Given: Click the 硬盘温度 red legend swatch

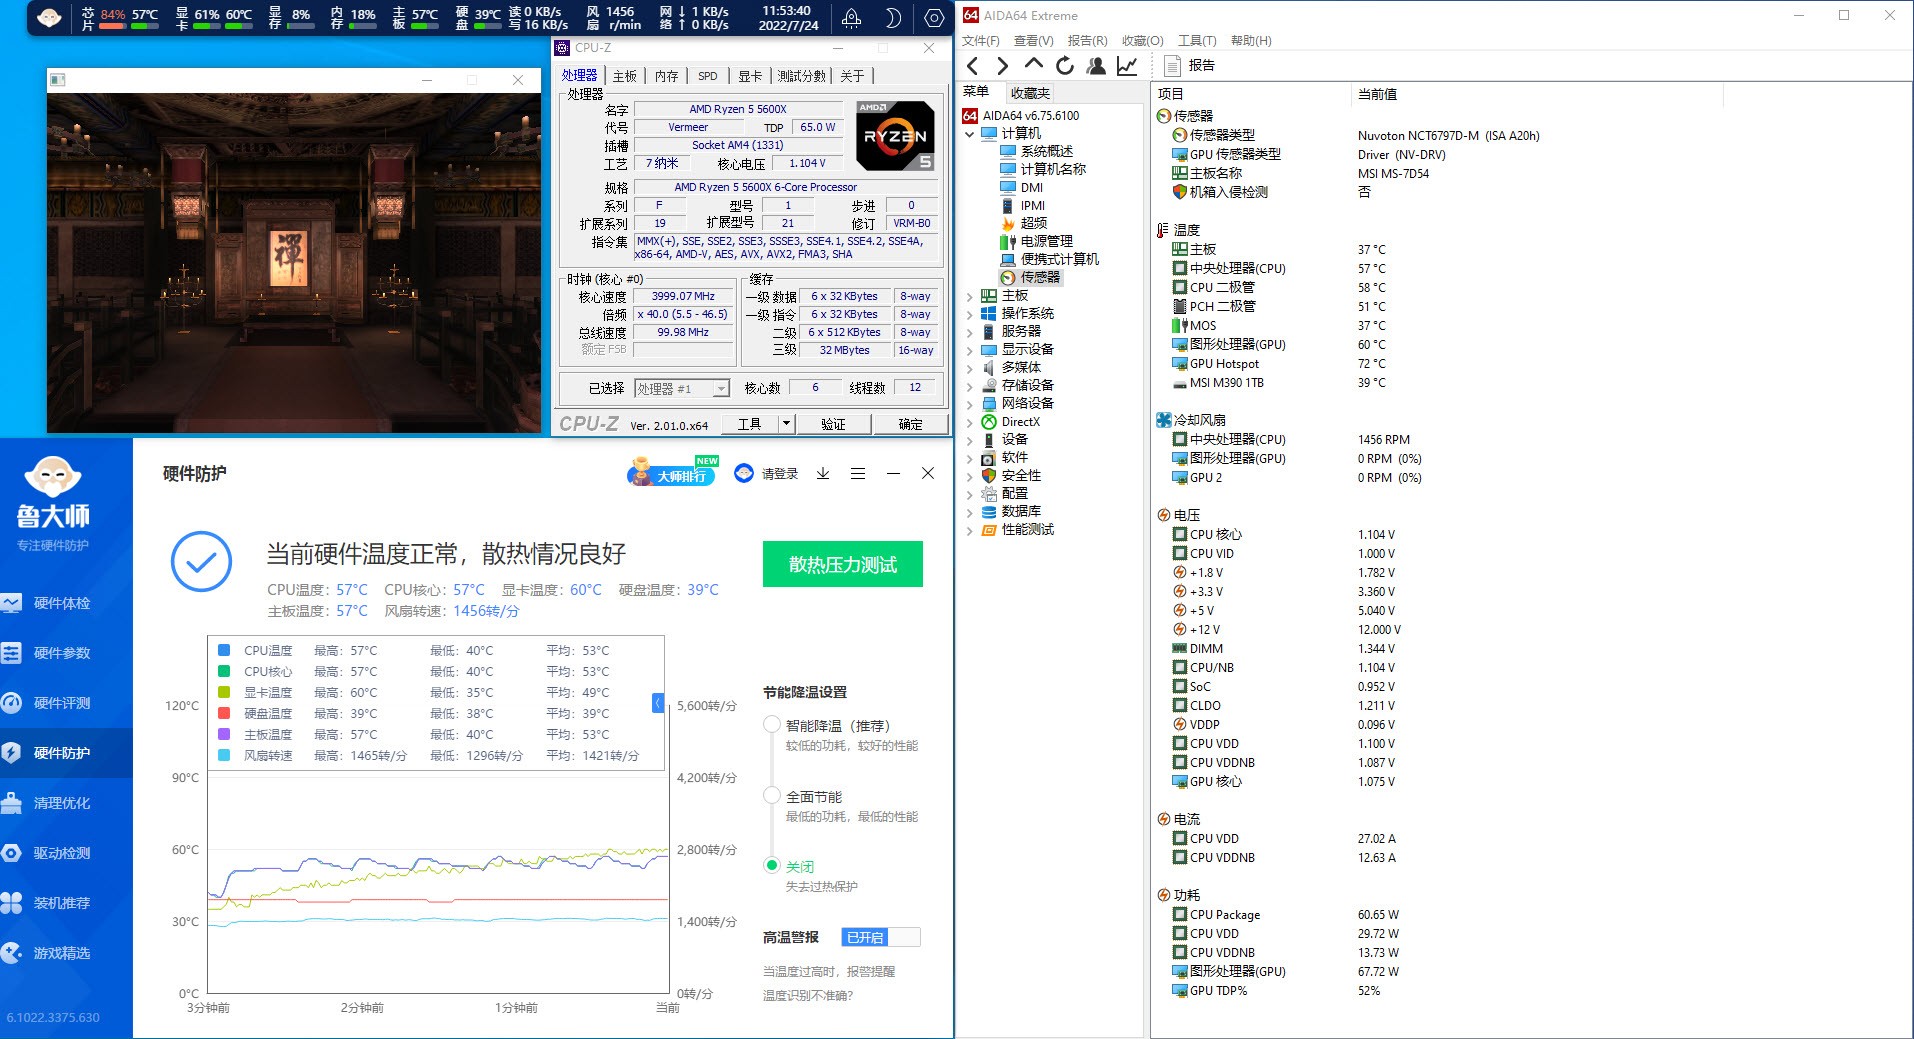Looking at the screenshot, I should pyautogui.click(x=224, y=713).
